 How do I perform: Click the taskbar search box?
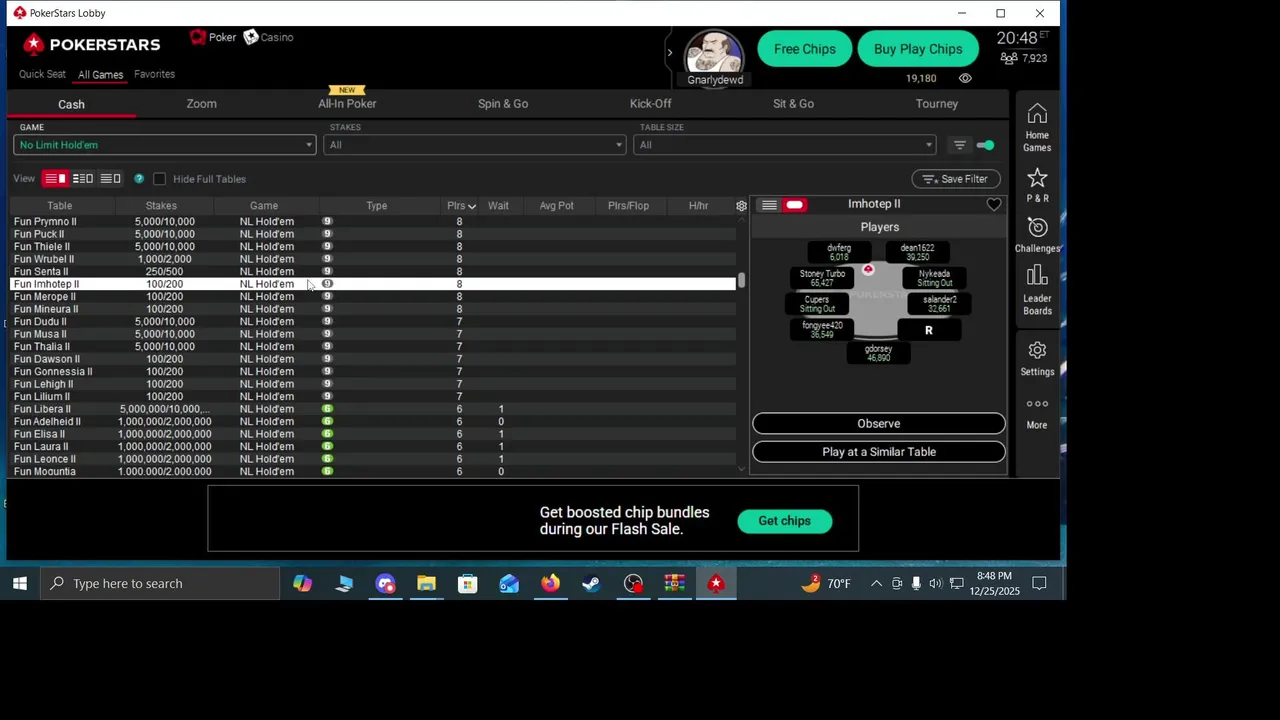point(160,583)
